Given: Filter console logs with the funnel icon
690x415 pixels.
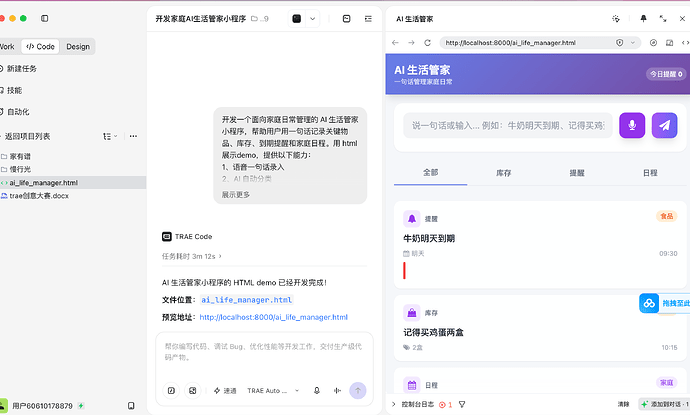Looking at the screenshot, I should (x=462, y=404).
